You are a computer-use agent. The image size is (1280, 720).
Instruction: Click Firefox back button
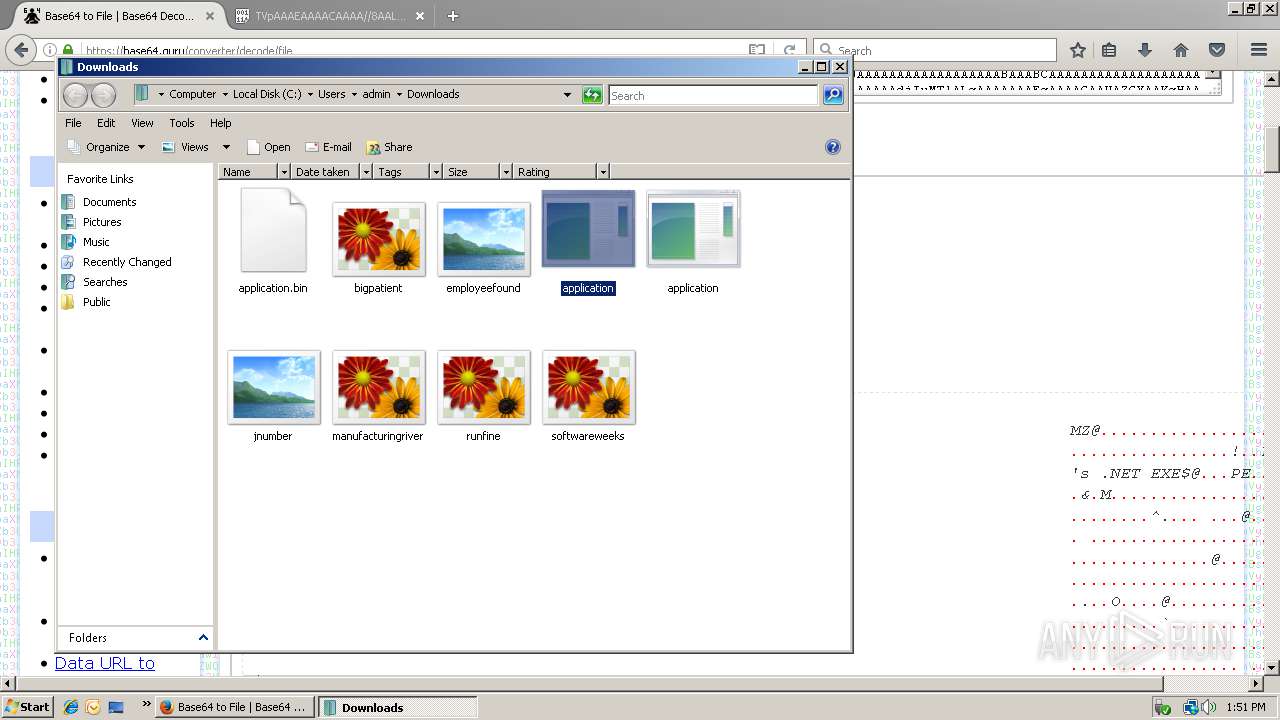[21, 50]
